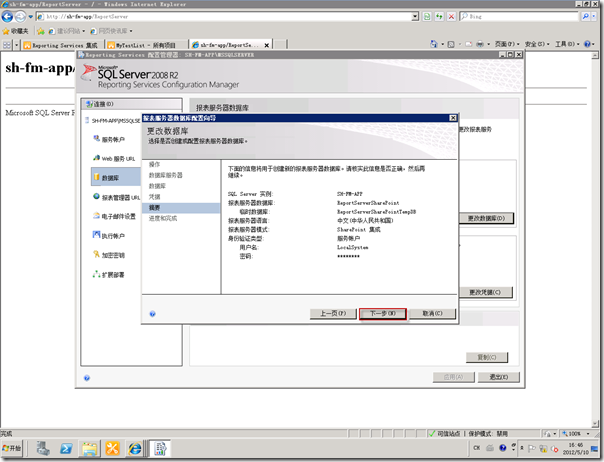The height and width of the screenshot is (462, 604).
Task: Click the IE vertical scrollbar down arrow
Action: coord(595,424)
